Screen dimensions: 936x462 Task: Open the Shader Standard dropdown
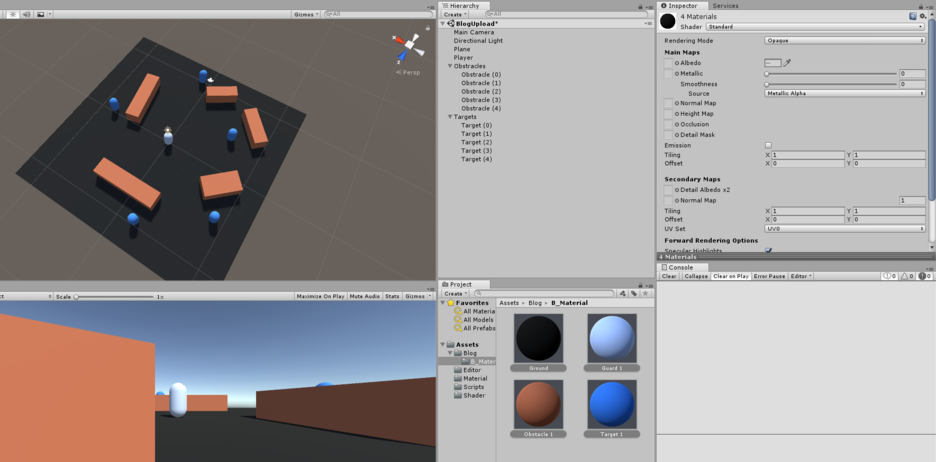point(815,27)
